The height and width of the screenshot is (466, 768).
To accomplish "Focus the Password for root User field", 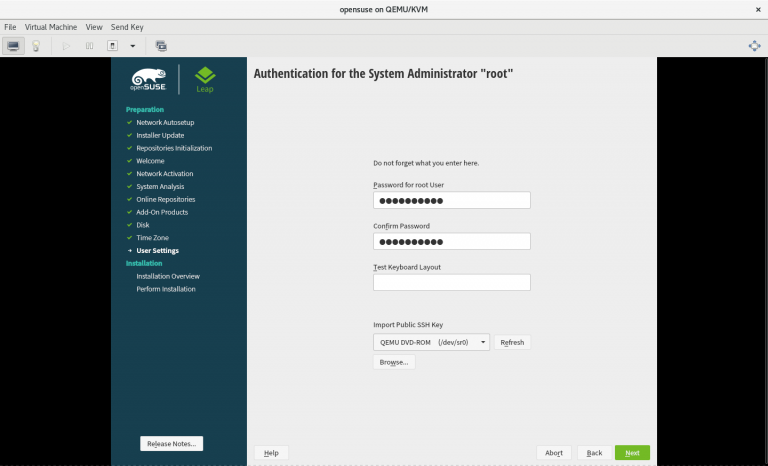I will [x=452, y=200].
